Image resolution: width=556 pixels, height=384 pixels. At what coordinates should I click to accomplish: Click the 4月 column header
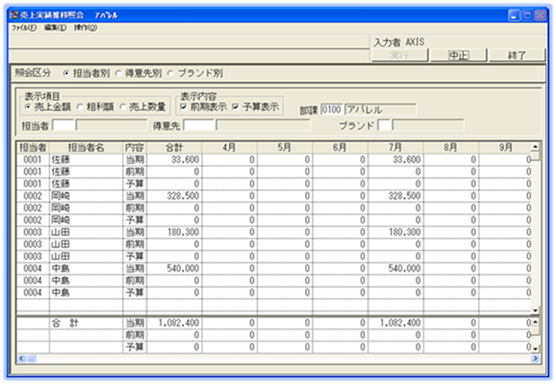coord(229,148)
